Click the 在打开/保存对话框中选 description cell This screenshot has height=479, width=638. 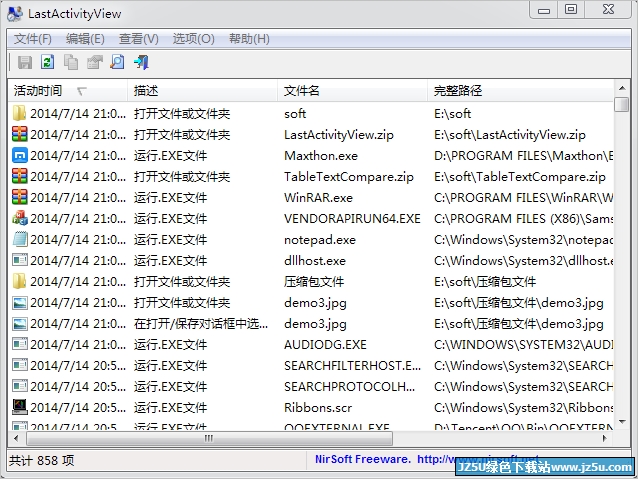pos(201,324)
